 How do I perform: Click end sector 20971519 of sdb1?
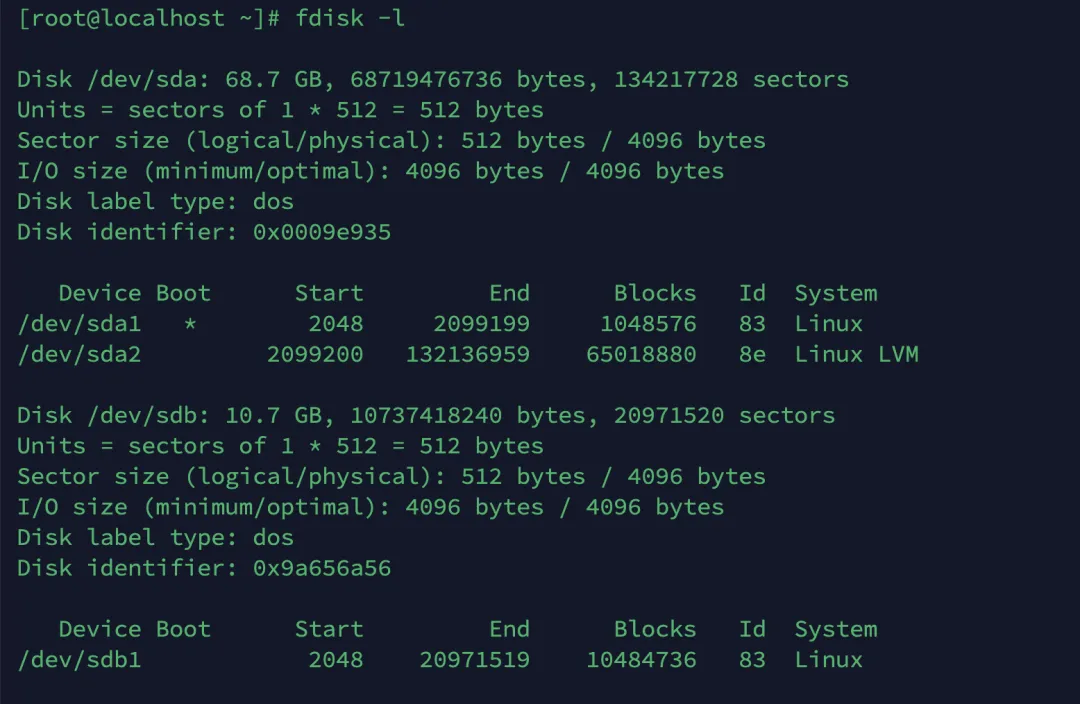click(x=474, y=660)
